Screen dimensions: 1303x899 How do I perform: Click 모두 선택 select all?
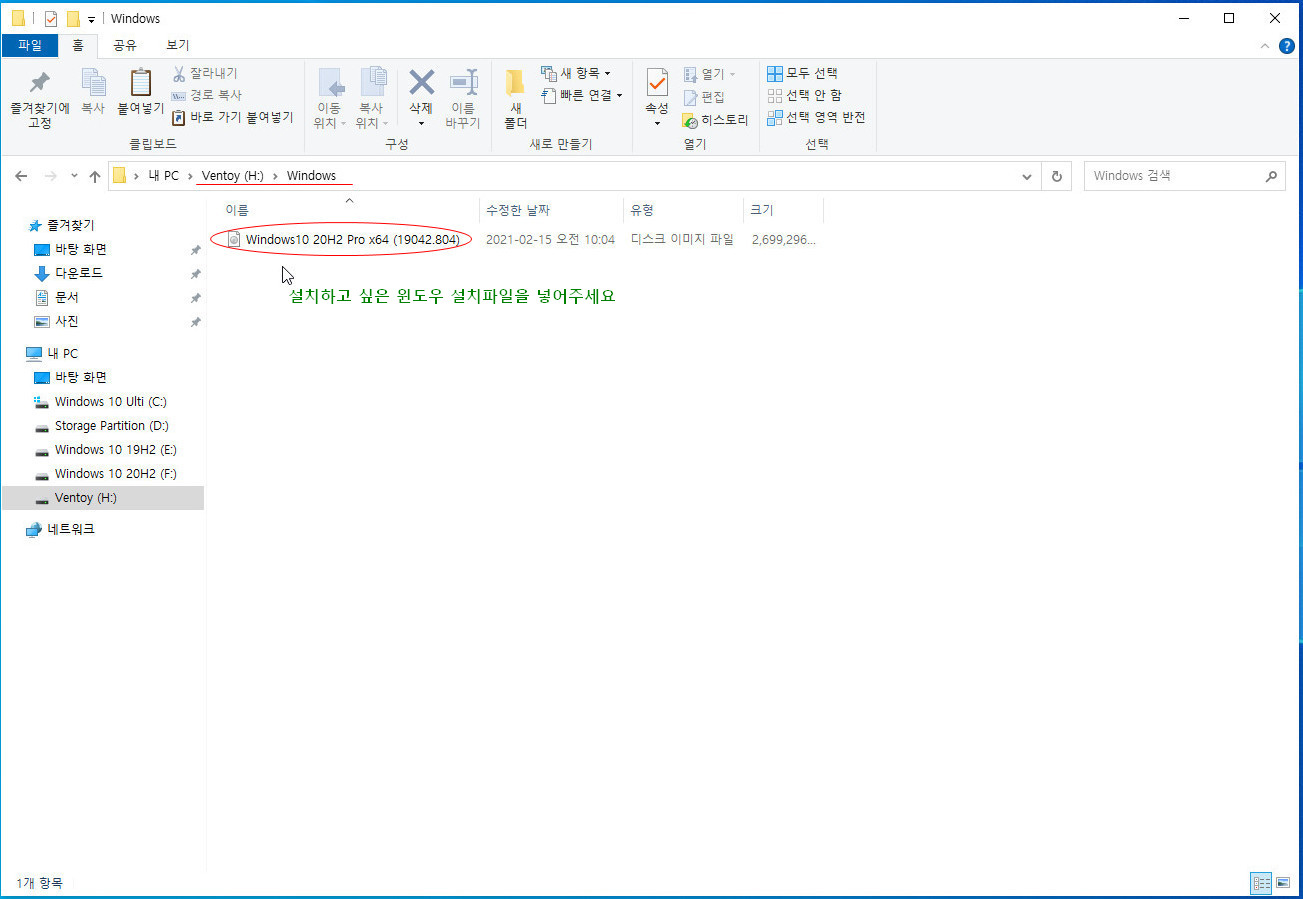tap(803, 73)
